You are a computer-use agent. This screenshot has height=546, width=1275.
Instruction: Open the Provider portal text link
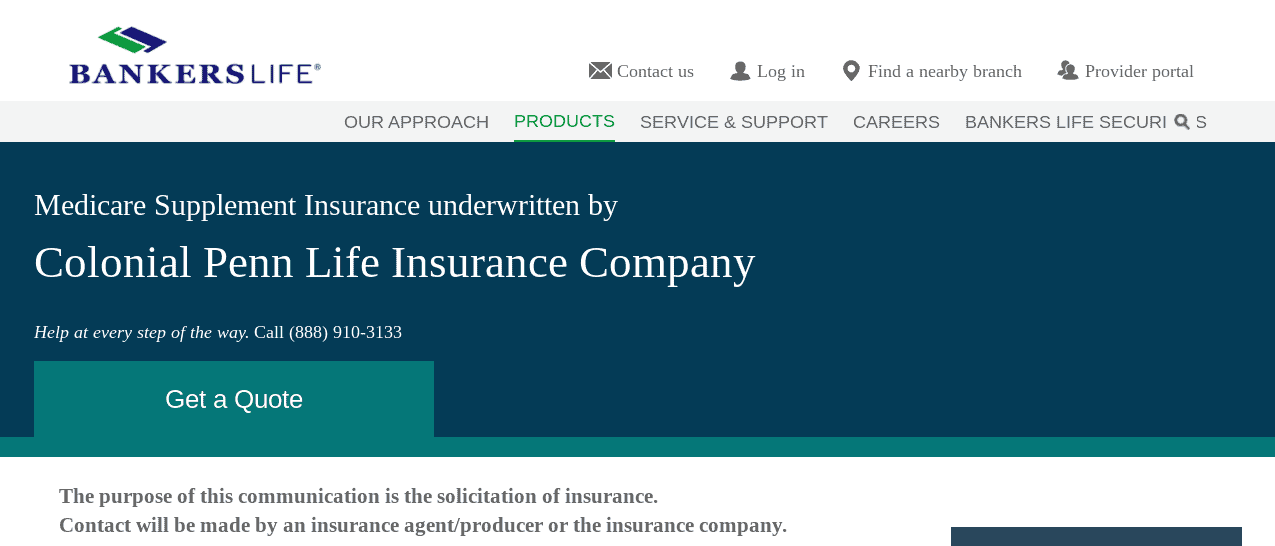[x=1139, y=71]
